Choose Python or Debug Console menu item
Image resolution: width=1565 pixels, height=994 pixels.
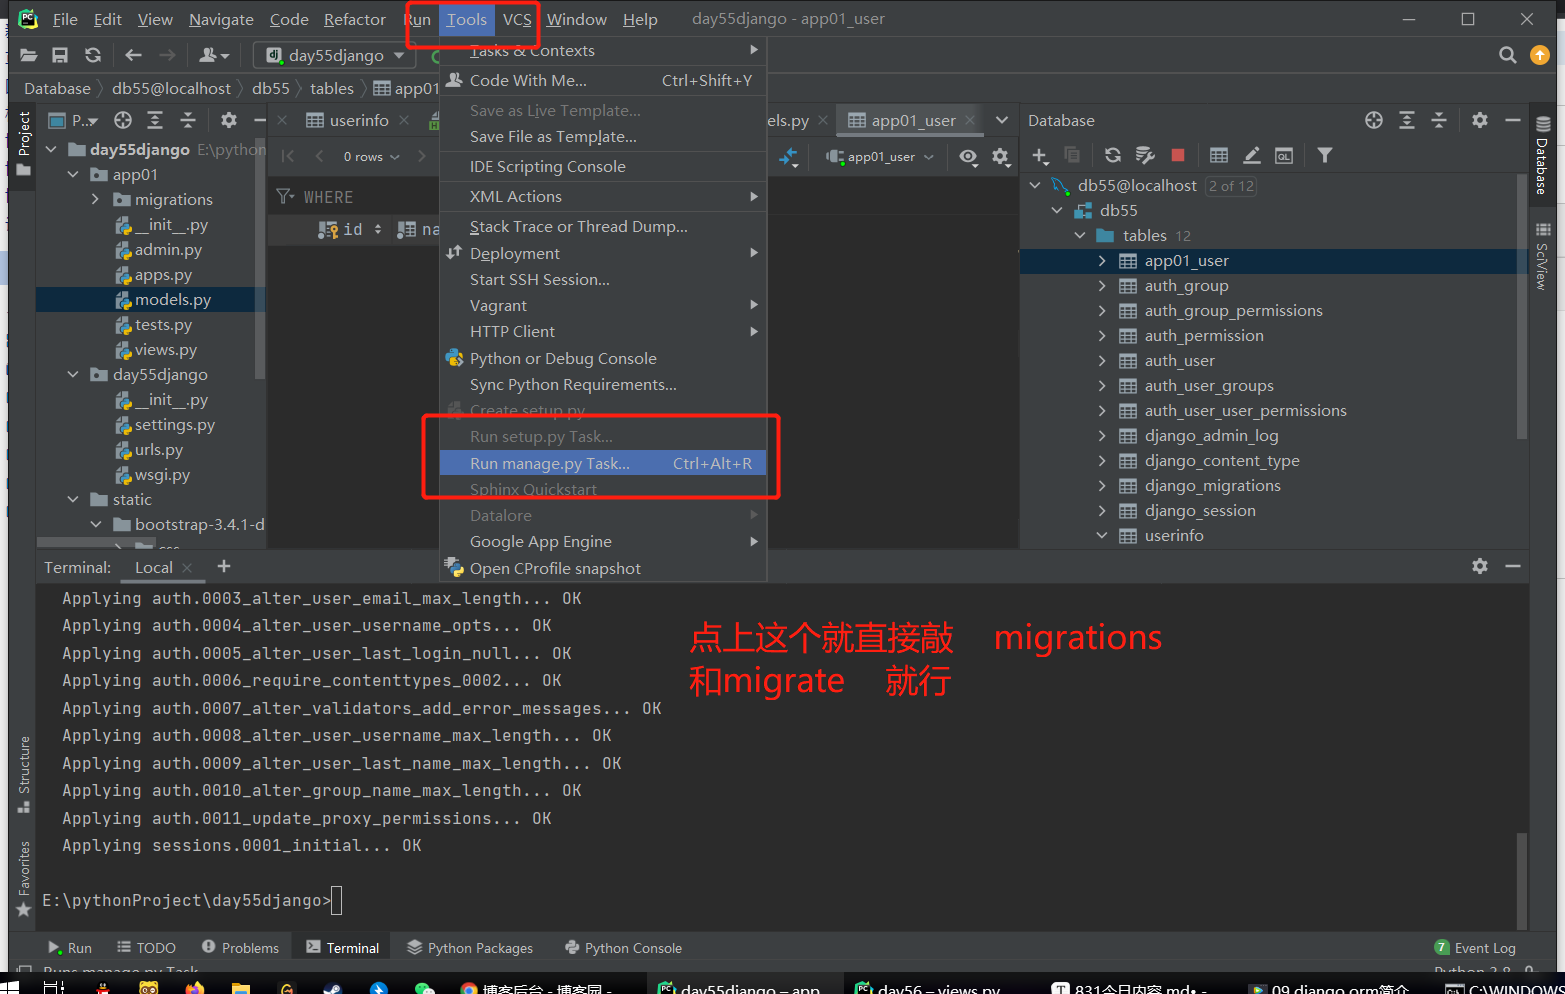point(603,358)
